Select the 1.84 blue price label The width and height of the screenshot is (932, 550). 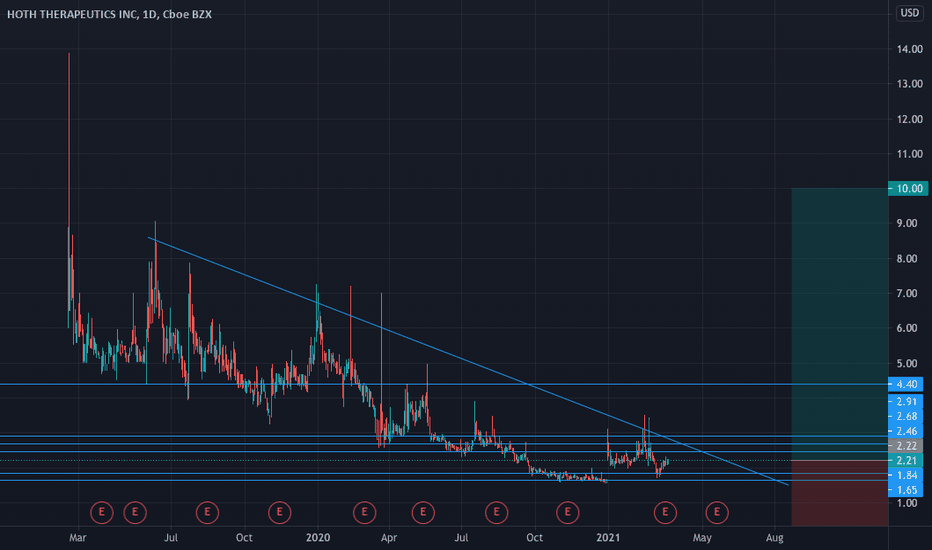click(x=905, y=475)
